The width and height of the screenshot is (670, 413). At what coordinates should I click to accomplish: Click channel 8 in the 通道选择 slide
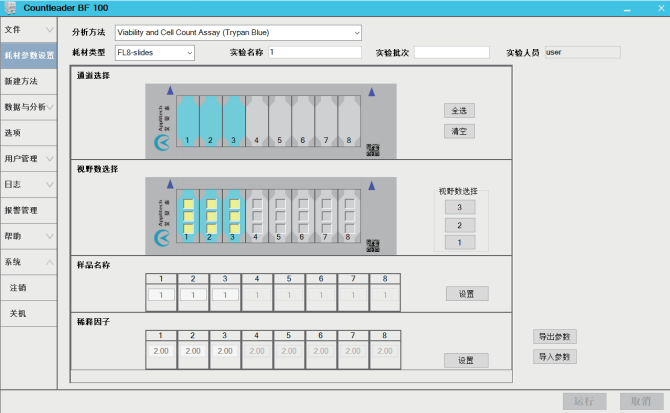(349, 124)
